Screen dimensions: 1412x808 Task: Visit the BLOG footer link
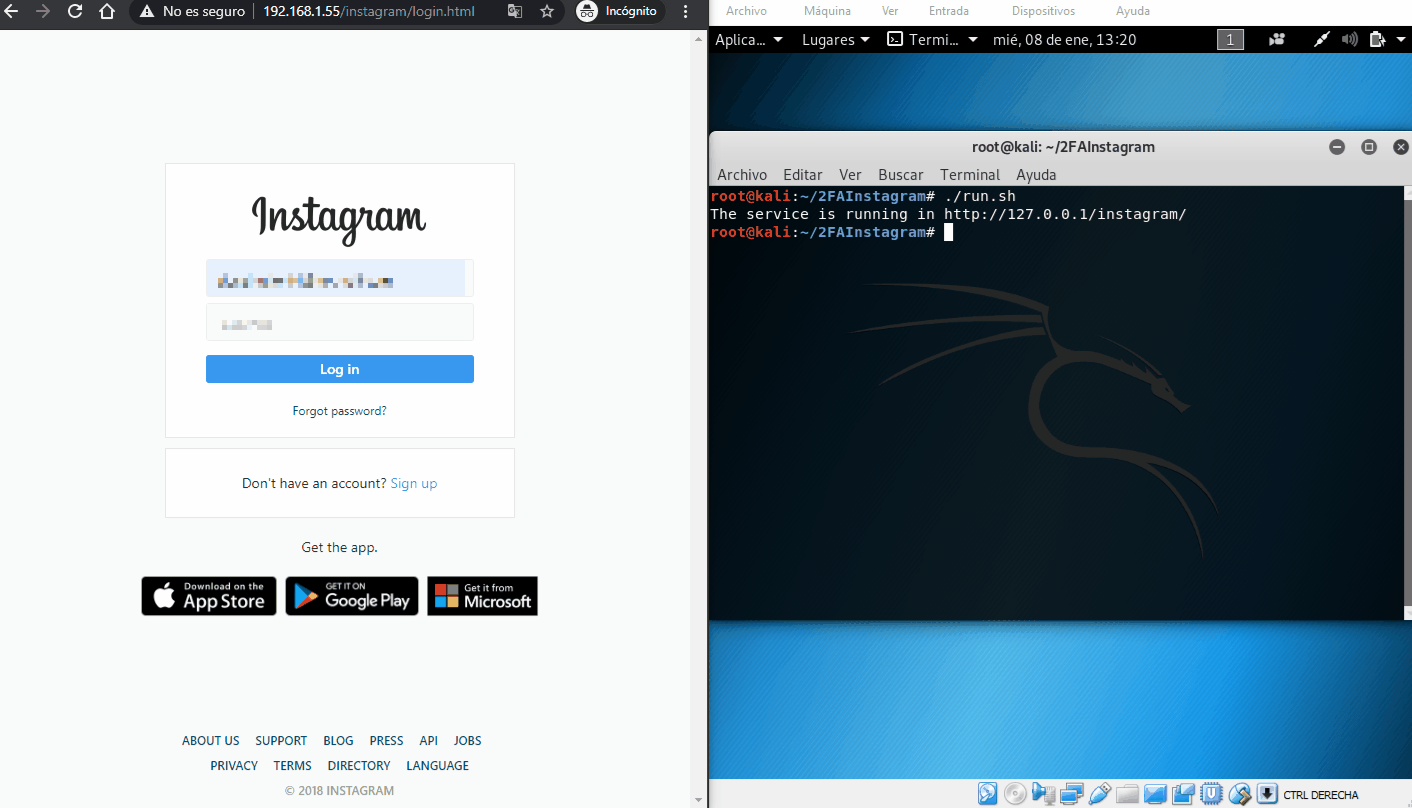tap(338, 741)
